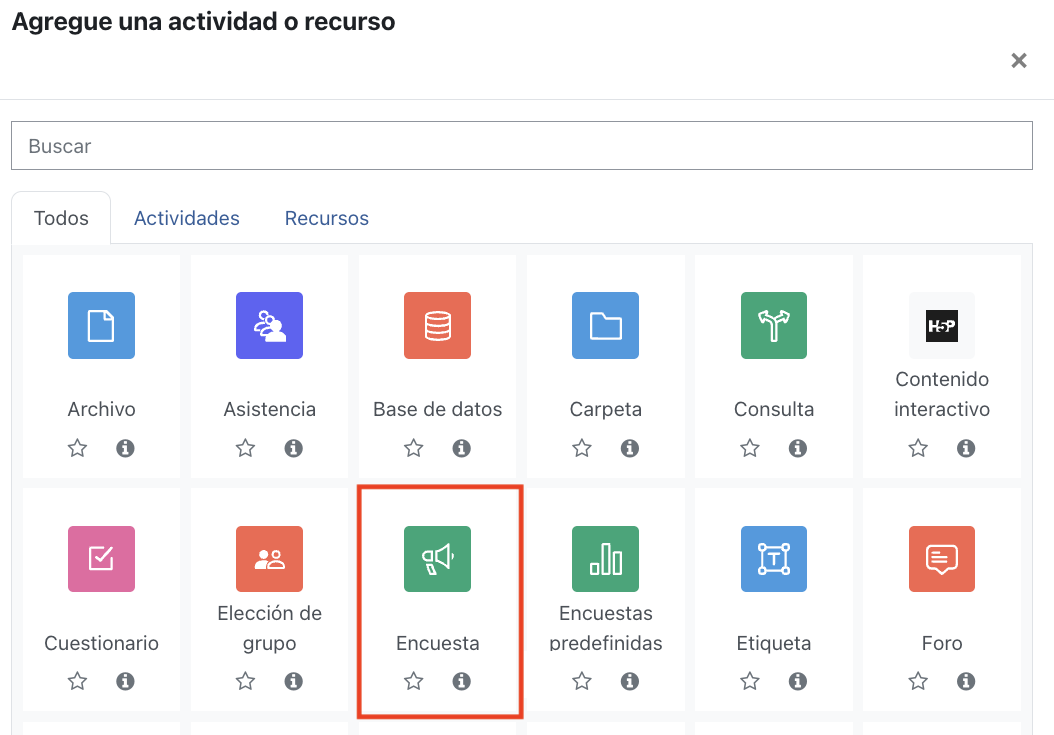
Task: Mark Cuestionario as favorite
Action: click(77, 681)
